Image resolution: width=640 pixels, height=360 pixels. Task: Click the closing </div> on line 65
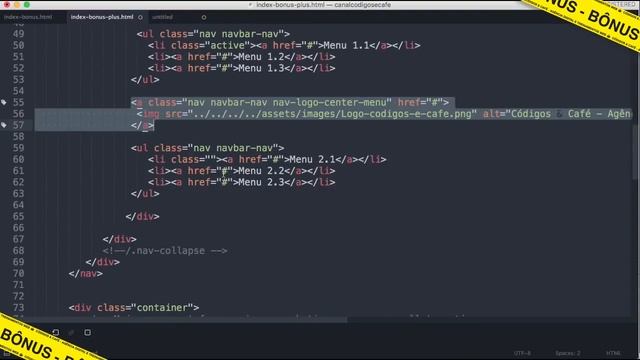pyautogui.click(x=142, y=216)
